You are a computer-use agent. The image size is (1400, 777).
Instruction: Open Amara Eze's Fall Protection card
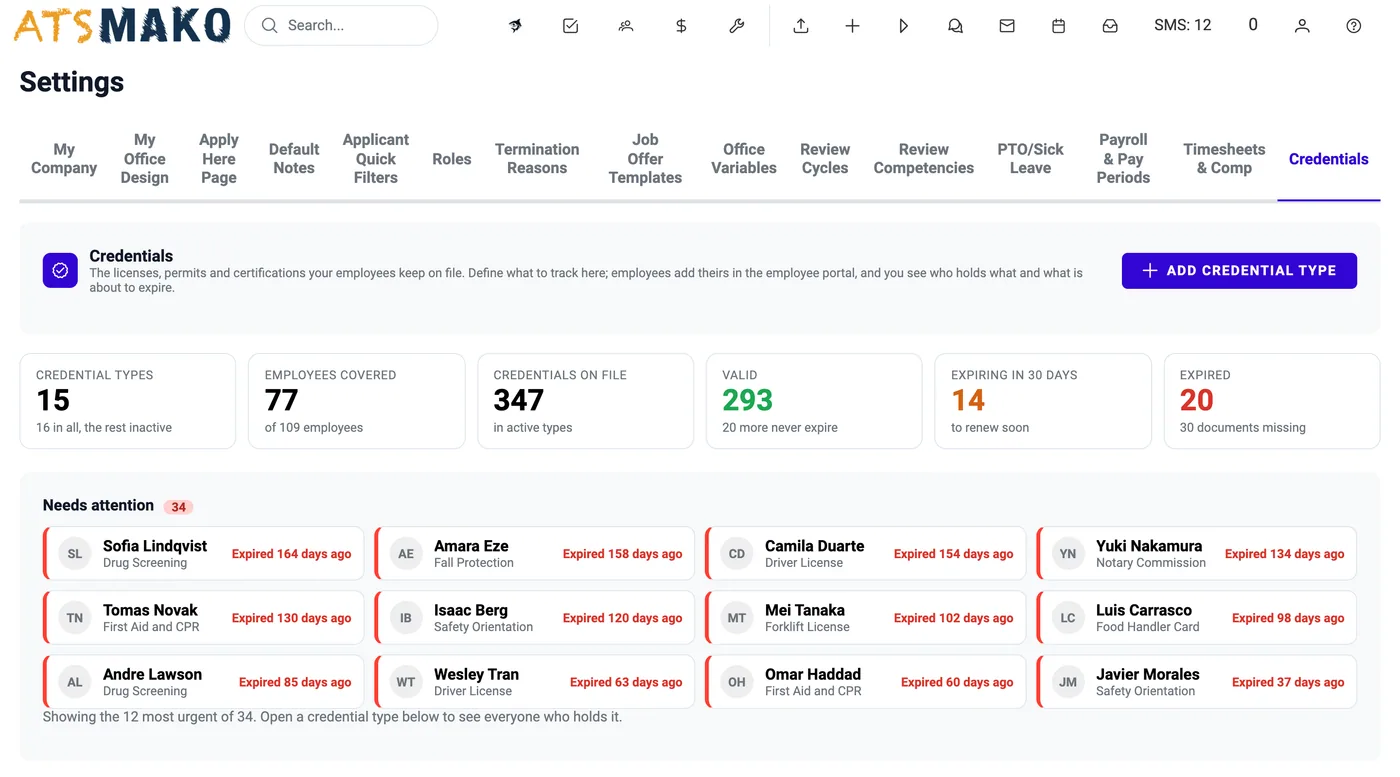pyautogui.click(x=535, y=554)
